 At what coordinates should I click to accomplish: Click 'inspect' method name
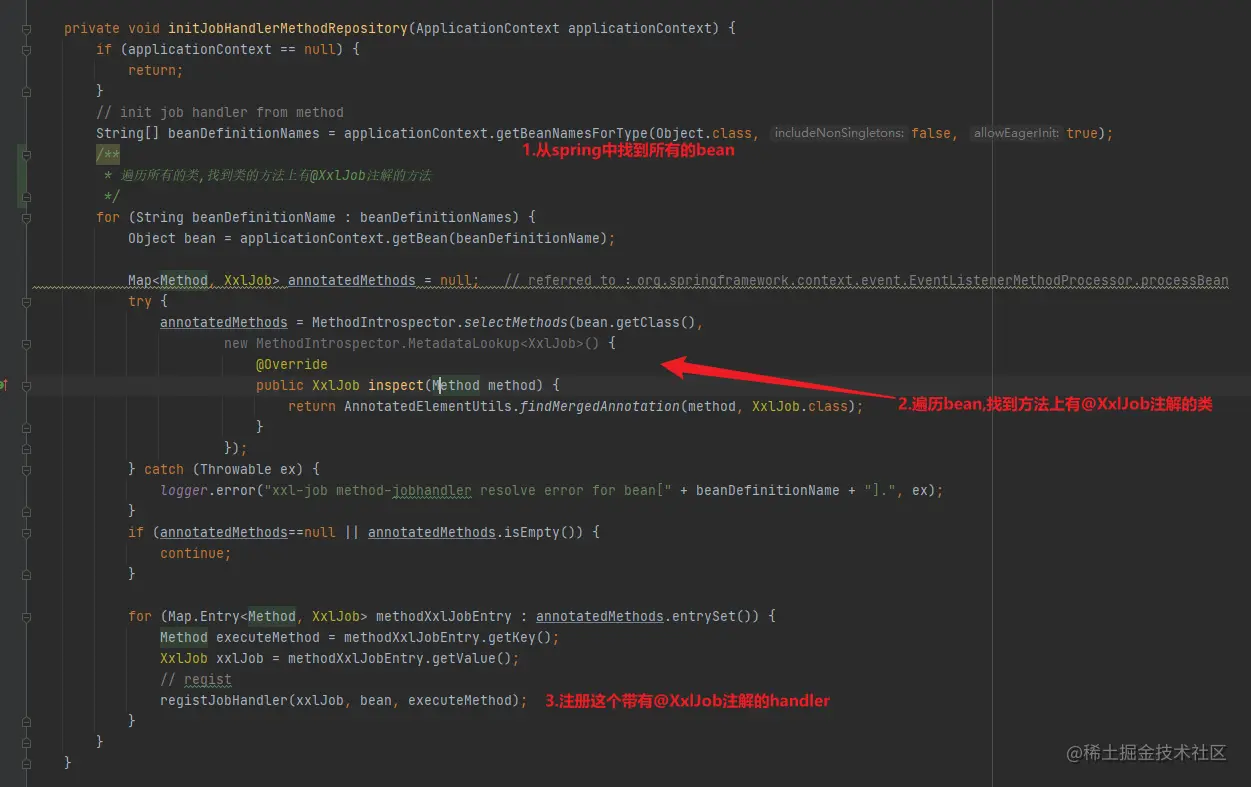[x=396, y=385]
